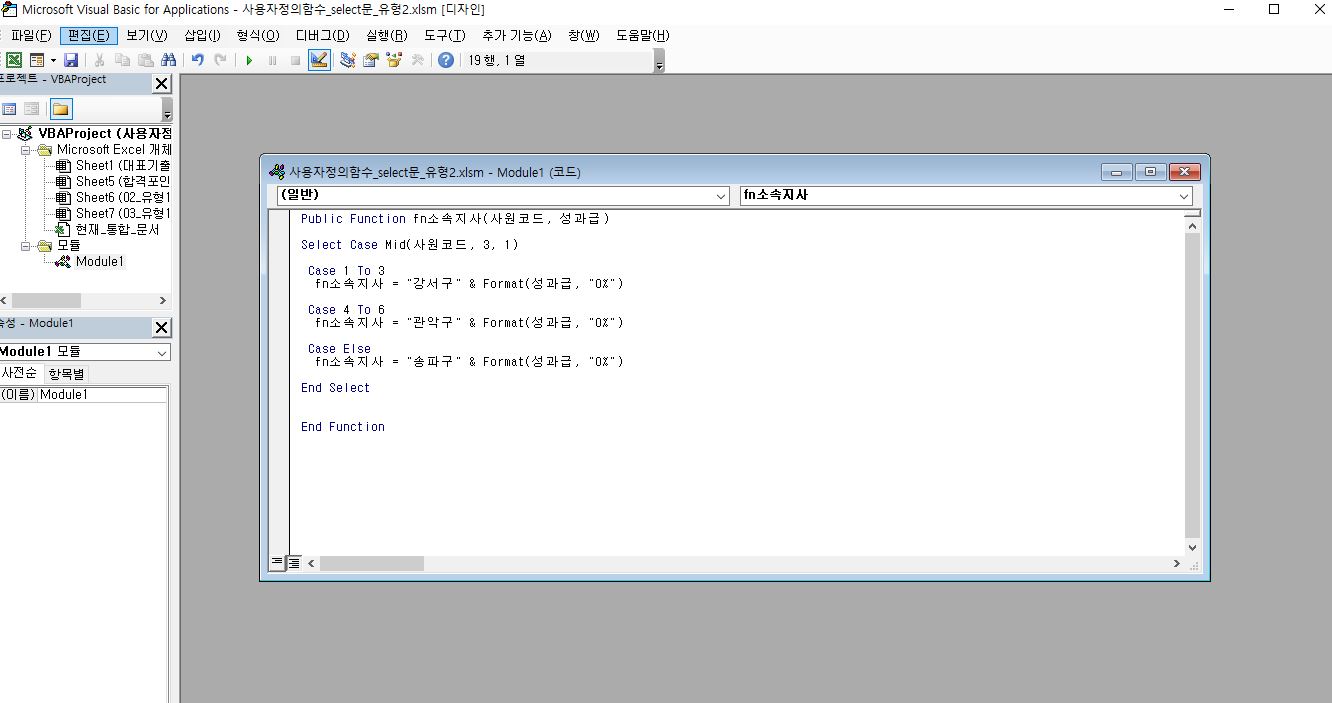The height and width of the screenshot is (703, 1332).
Task: Collapse the 모듈 folder in project tree
Action: click(x=27, y=245)
